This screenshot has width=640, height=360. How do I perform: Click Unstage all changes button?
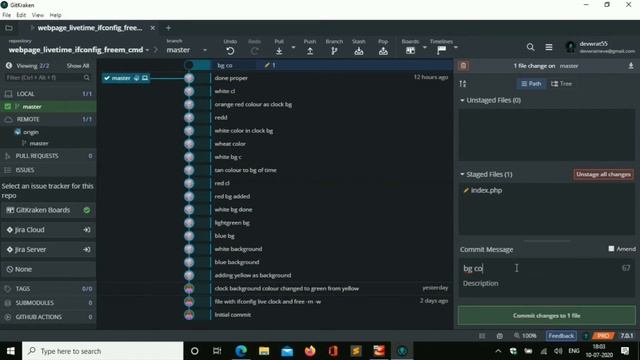tap(603, 174)
